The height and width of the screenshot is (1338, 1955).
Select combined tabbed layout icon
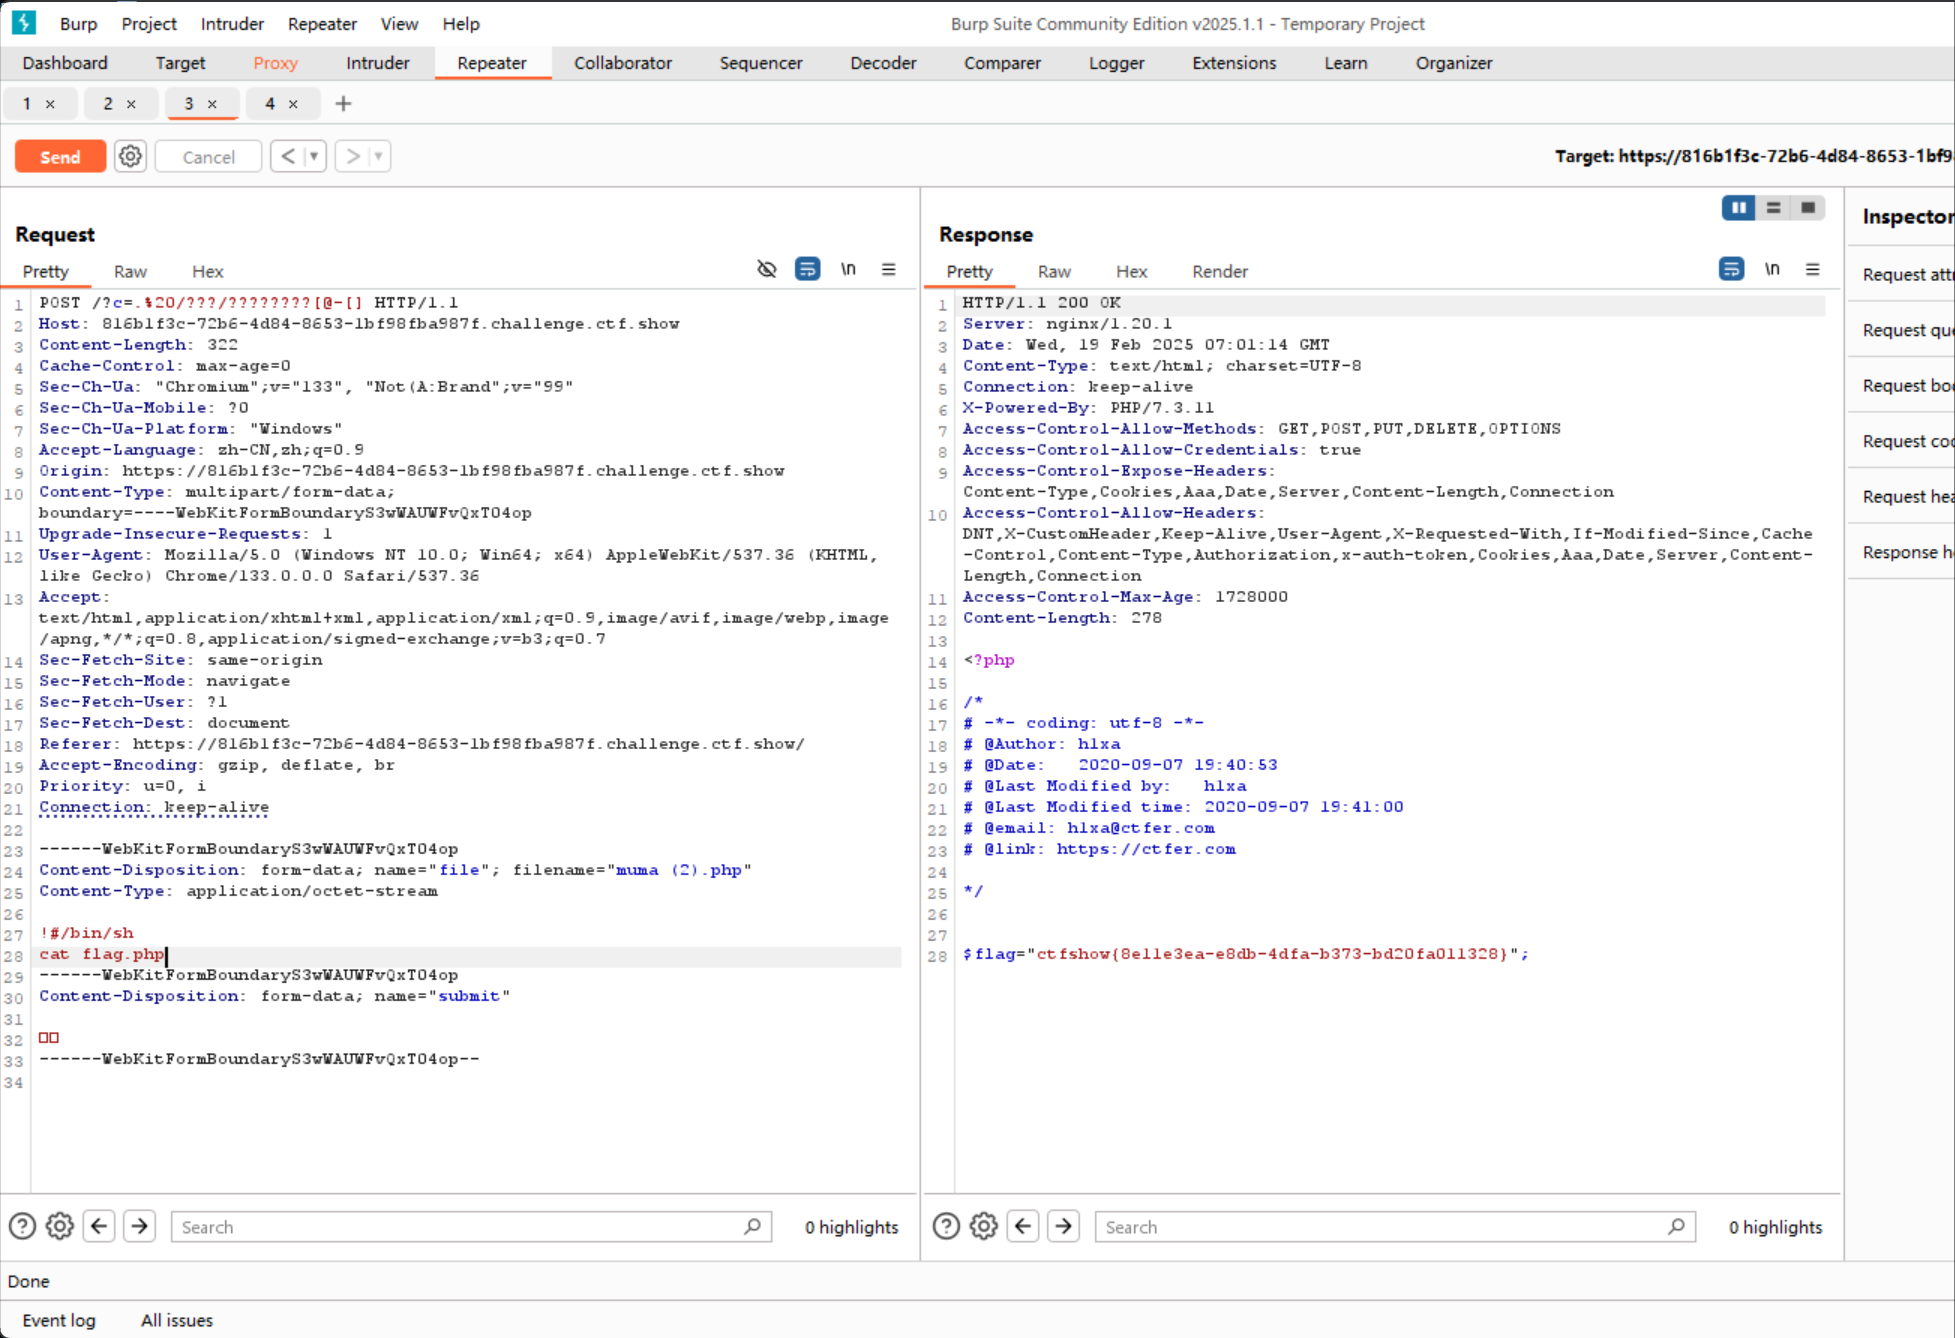(x=1808, y=207)
